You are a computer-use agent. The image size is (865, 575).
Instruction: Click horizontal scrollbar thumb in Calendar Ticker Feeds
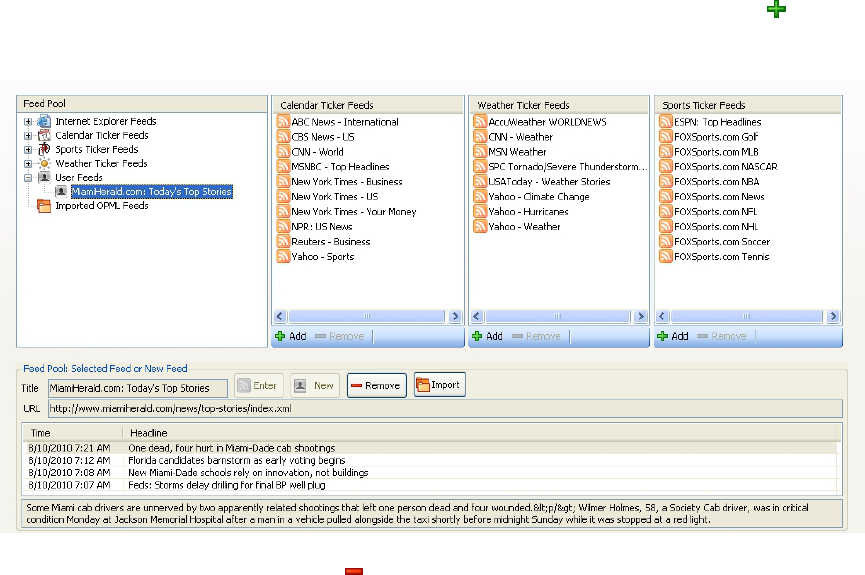[x=367, y=316]
